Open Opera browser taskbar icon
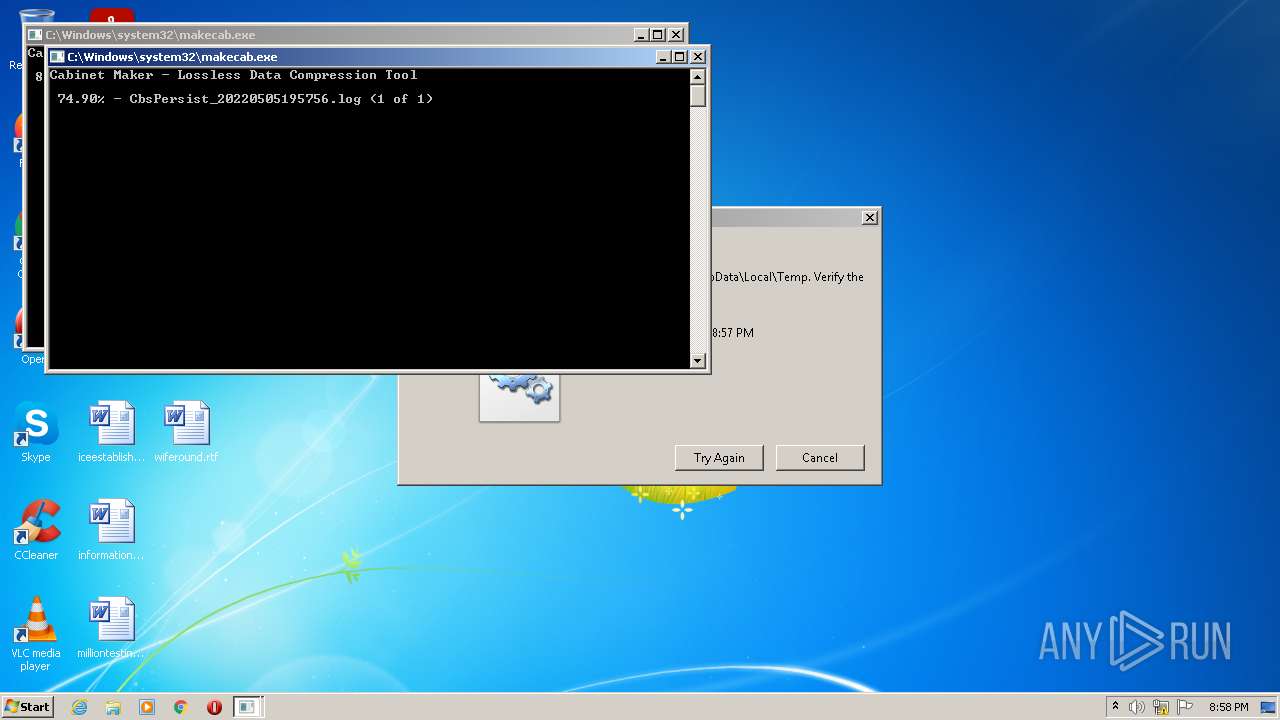1280x720 pixels. [x=214, y=707]
